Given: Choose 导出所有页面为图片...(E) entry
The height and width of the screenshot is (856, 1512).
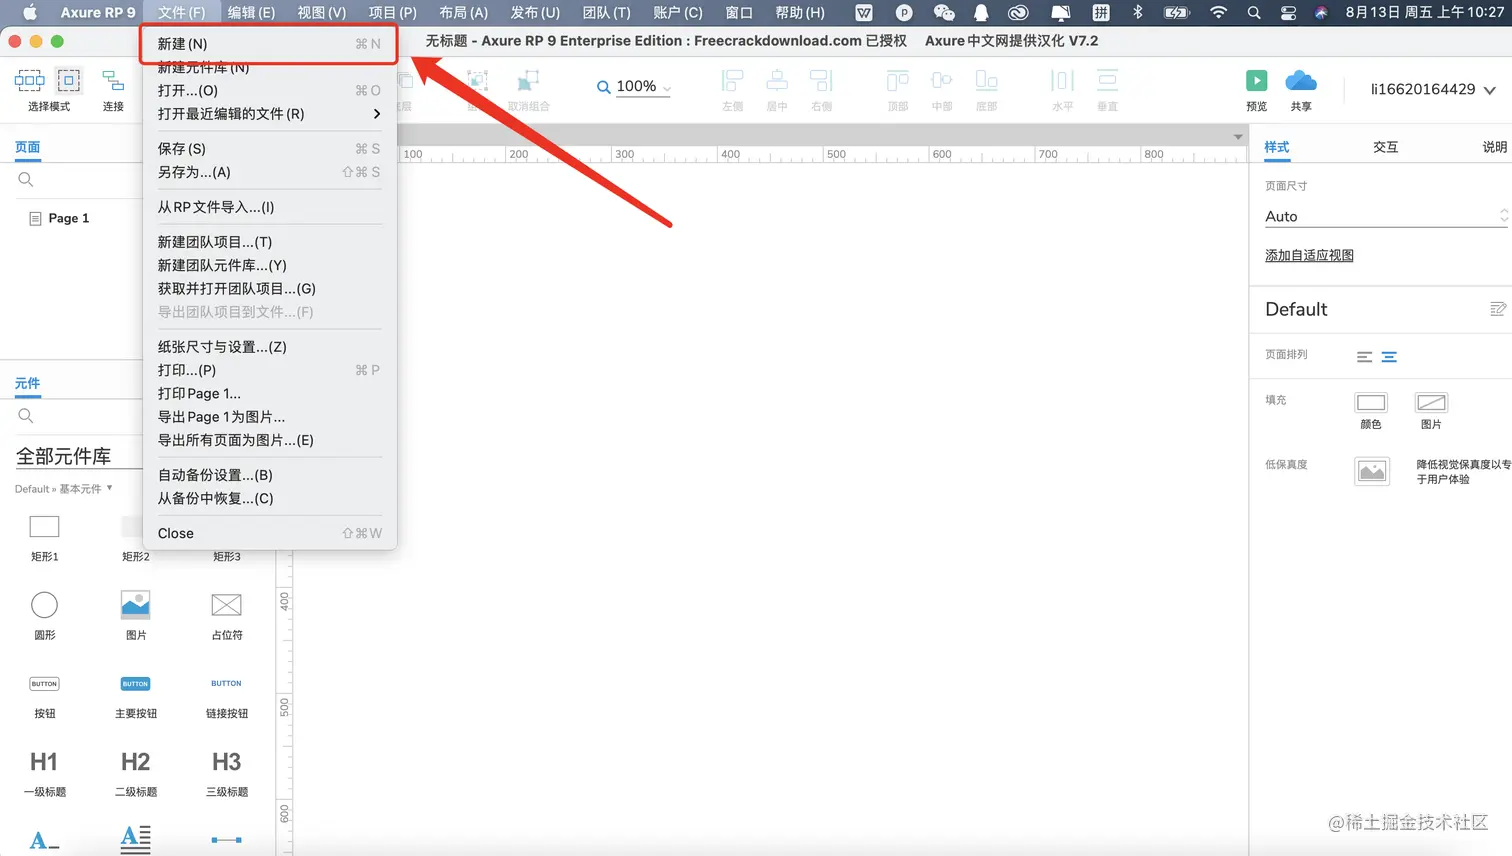Looking at the screenshot, I should [x=269, y=440].
